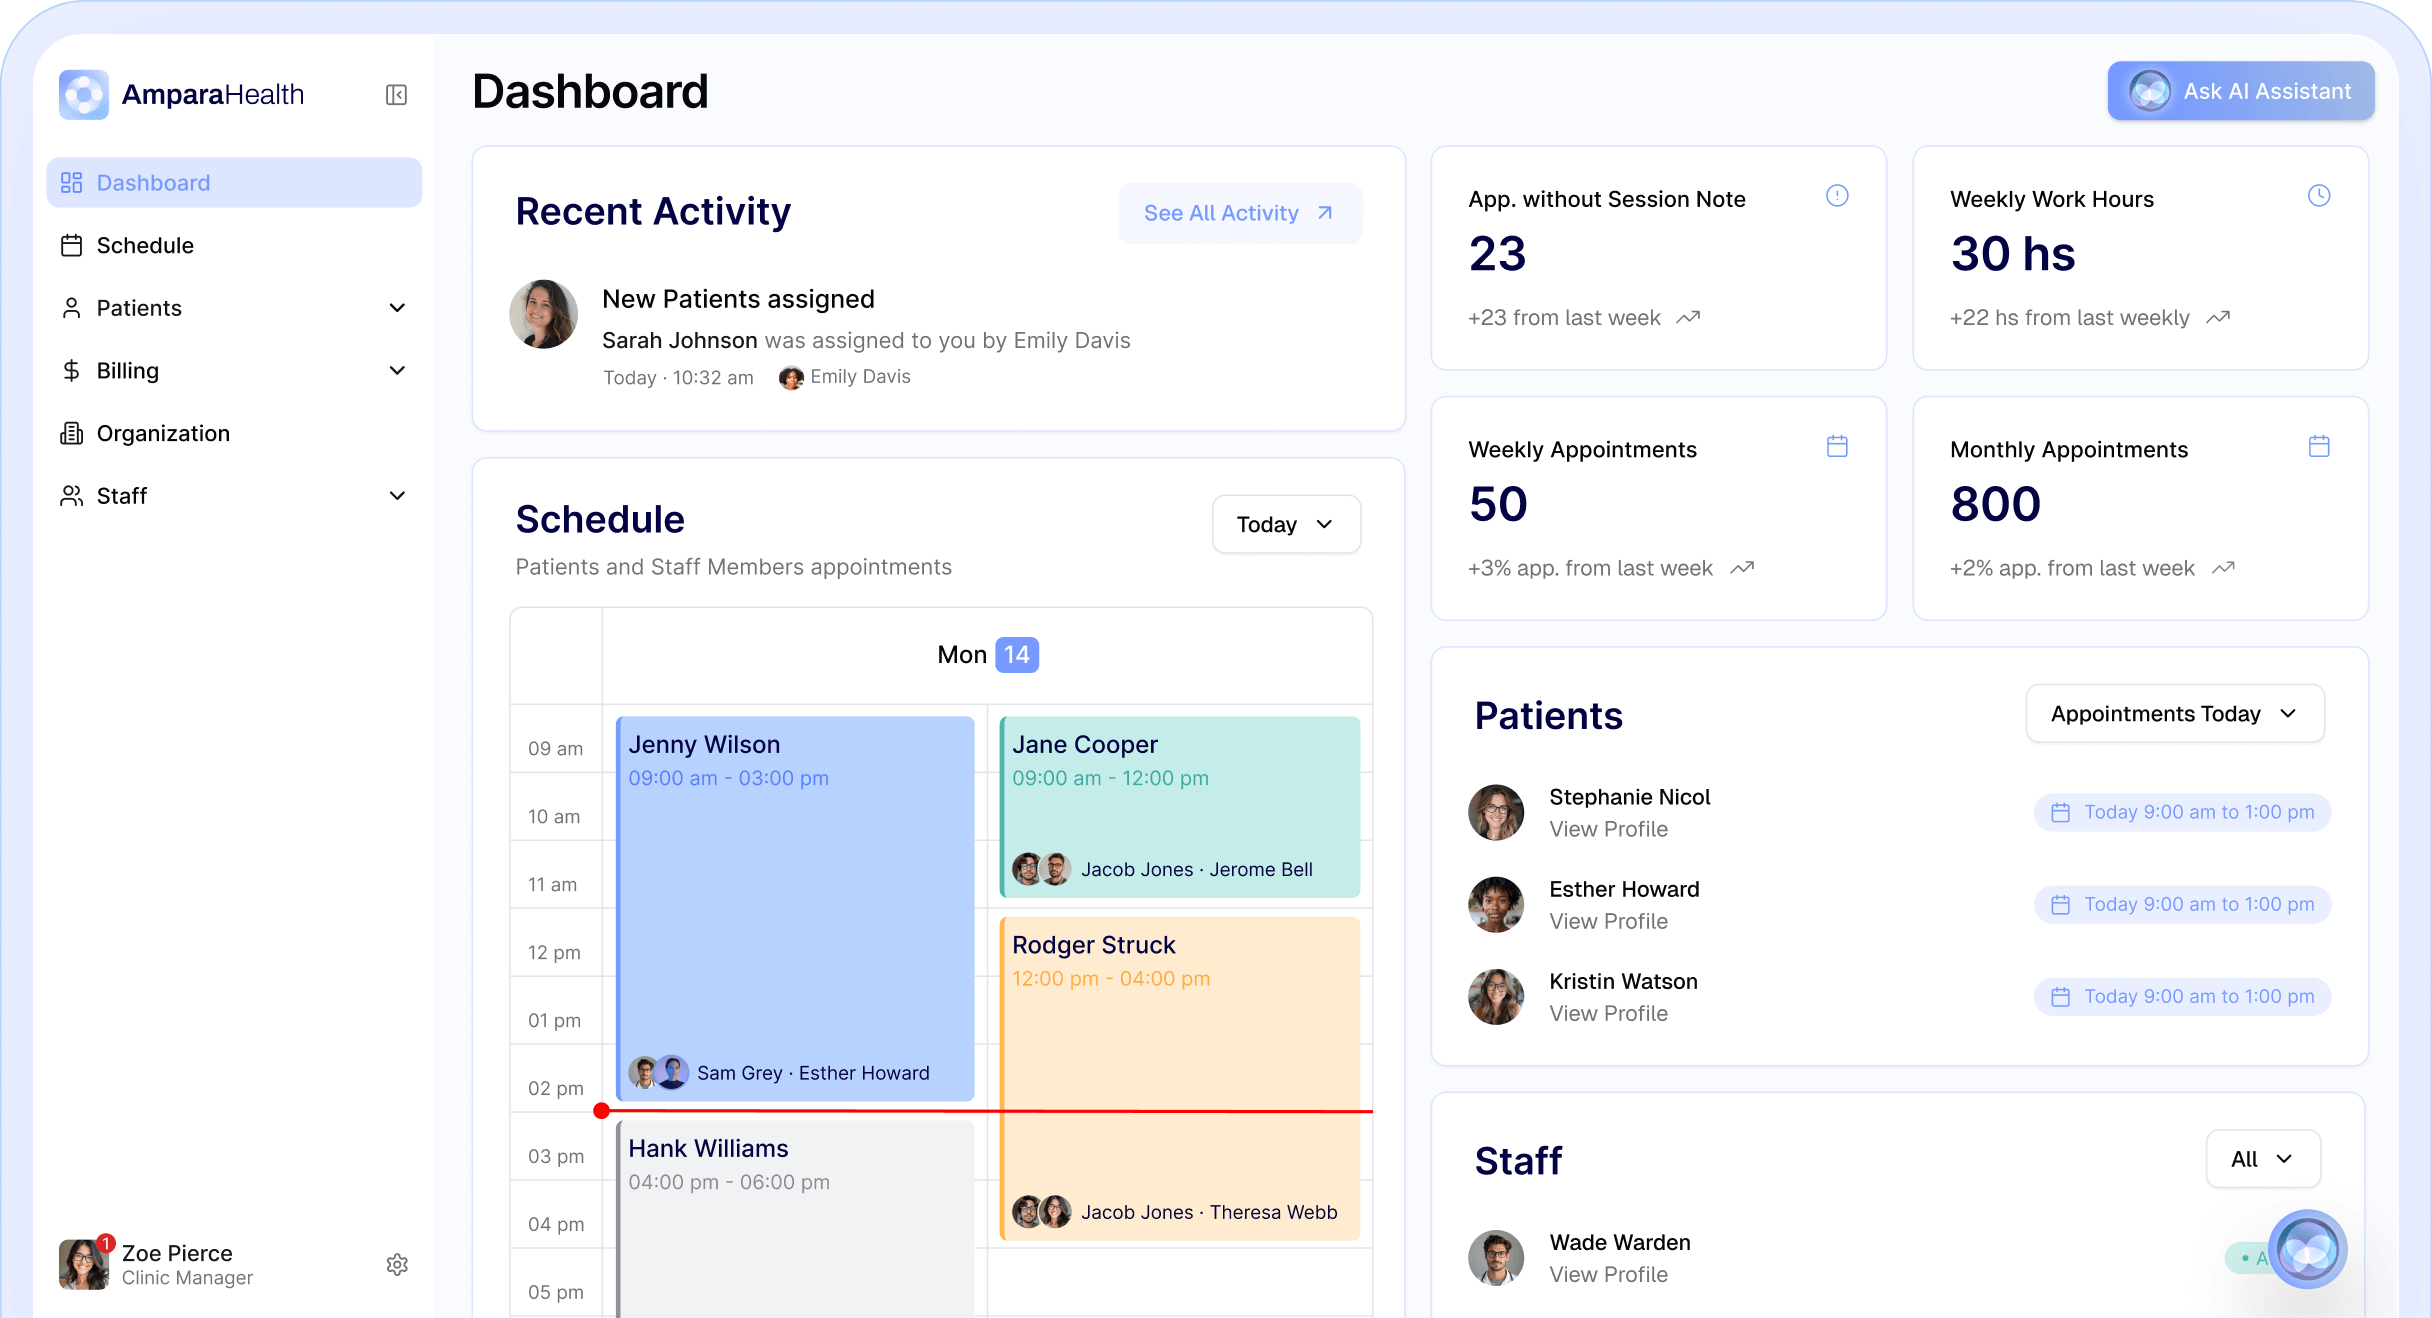Click Jacob Jones · Jerome Bell attendee avatars
This screenshot has height=1318, width=2432.
coord(1042,870)
